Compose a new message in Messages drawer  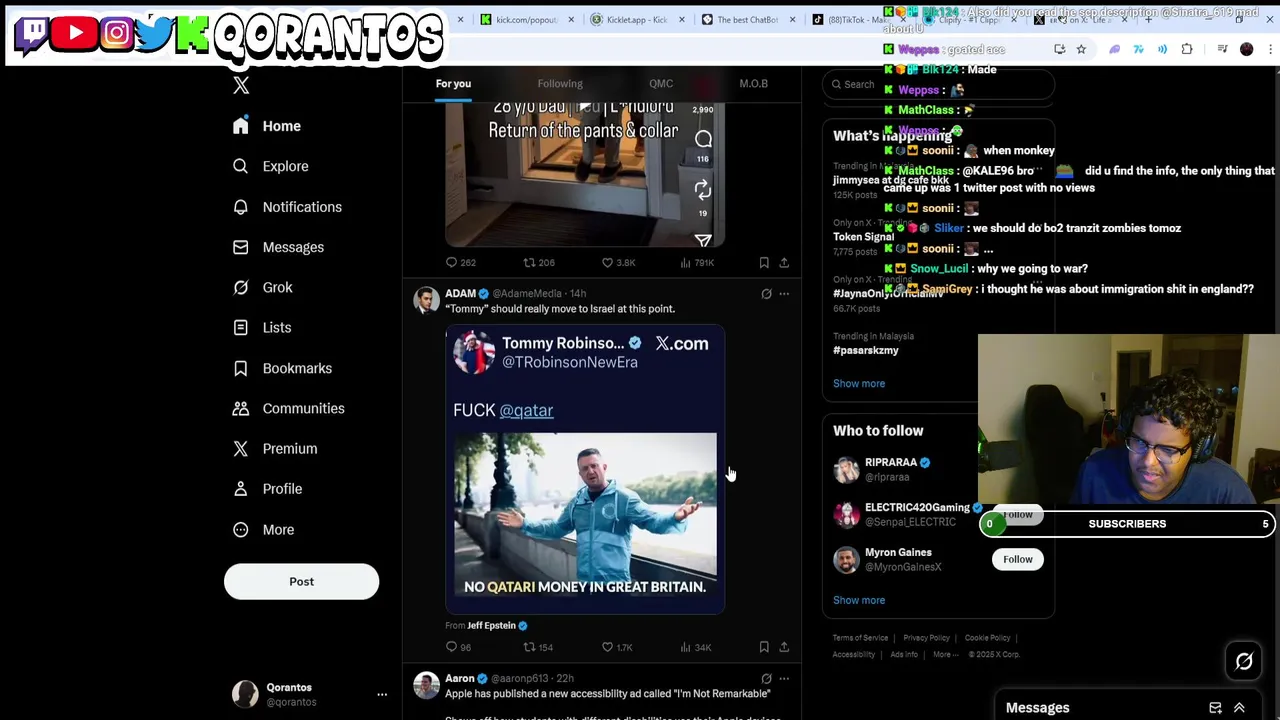[x=1215, y=708]
